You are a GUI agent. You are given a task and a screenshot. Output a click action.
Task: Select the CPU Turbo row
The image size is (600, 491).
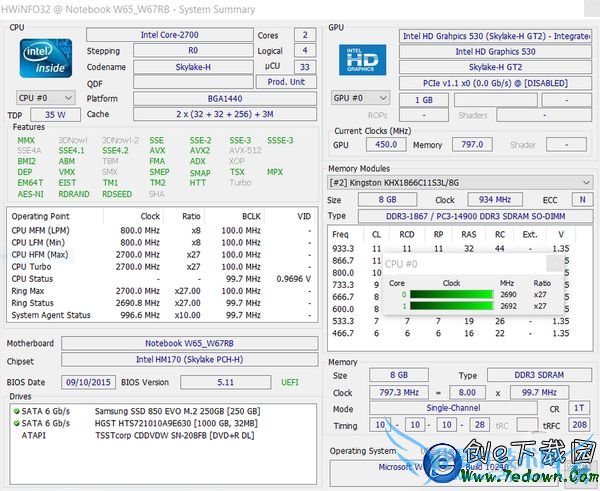tap(162, 267)
